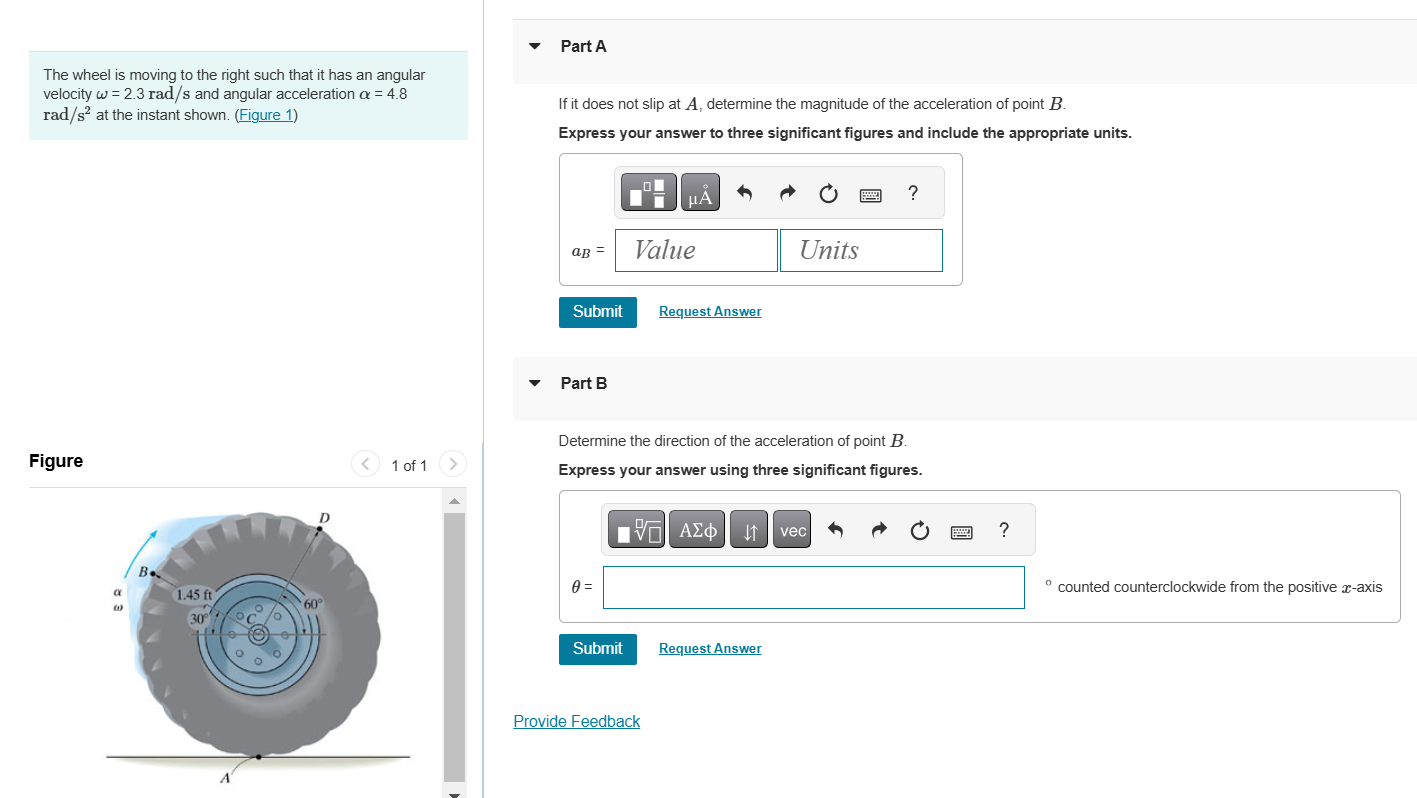
Task: Show keyboard shortcuts in Part A toolbar
Action: coord(871,195)
